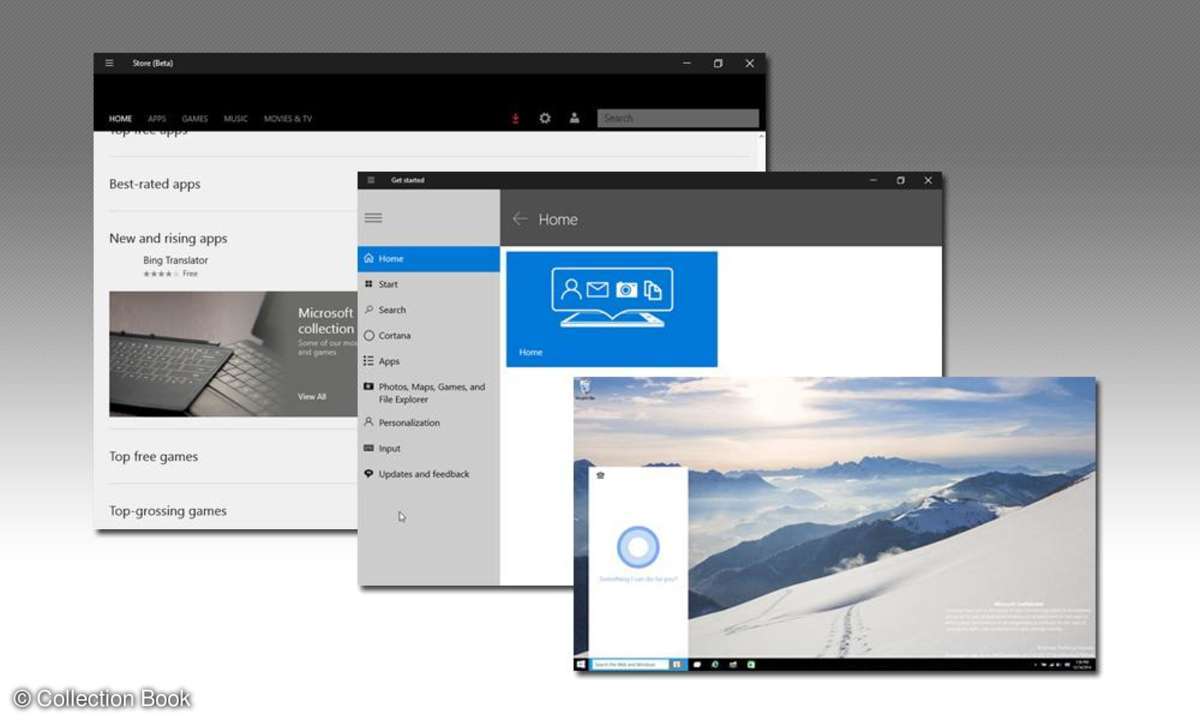Click the back arrow next to Home heading

[x=519, y=219]
